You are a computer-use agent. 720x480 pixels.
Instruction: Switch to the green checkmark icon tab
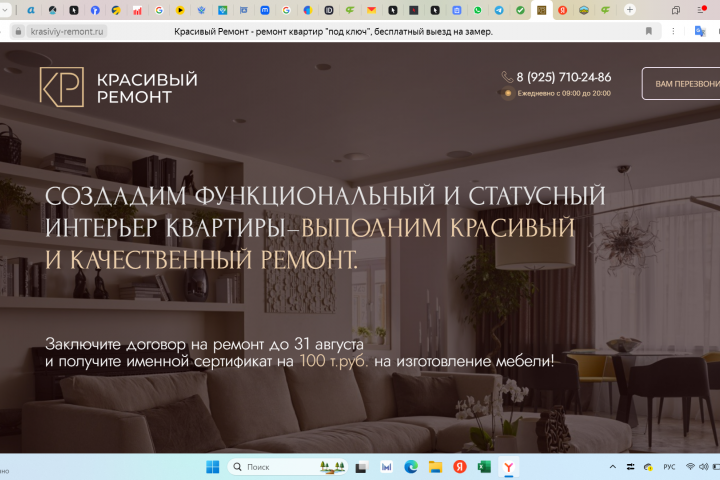(520, 10)
